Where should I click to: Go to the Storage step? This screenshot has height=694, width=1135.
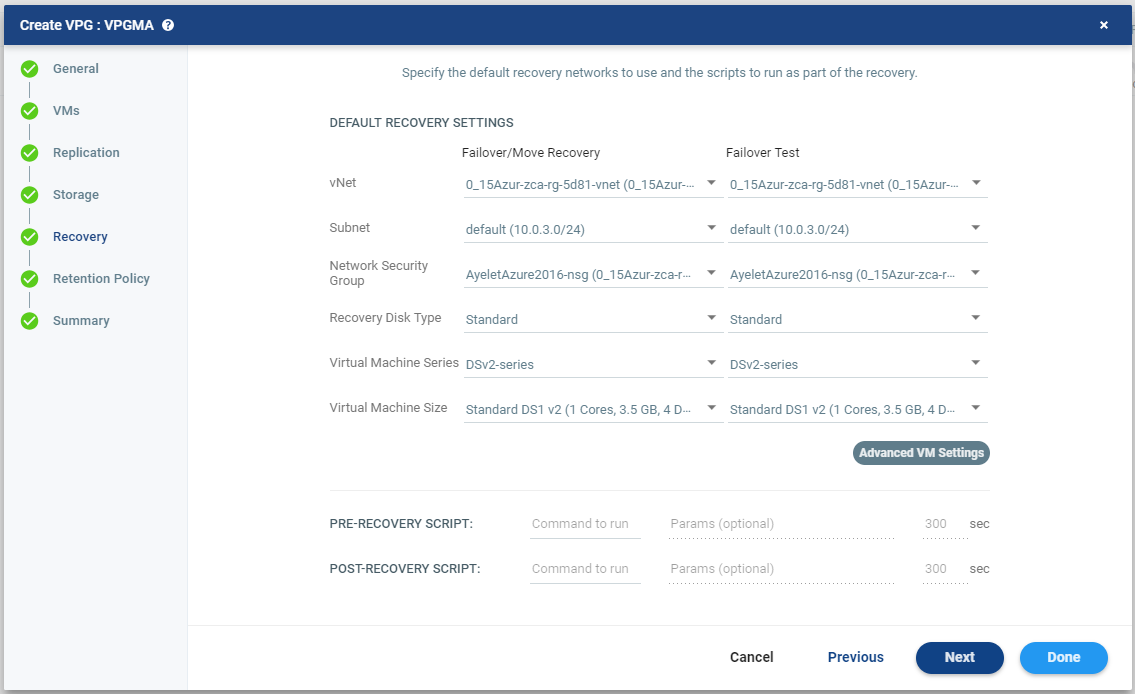(76, 195)
